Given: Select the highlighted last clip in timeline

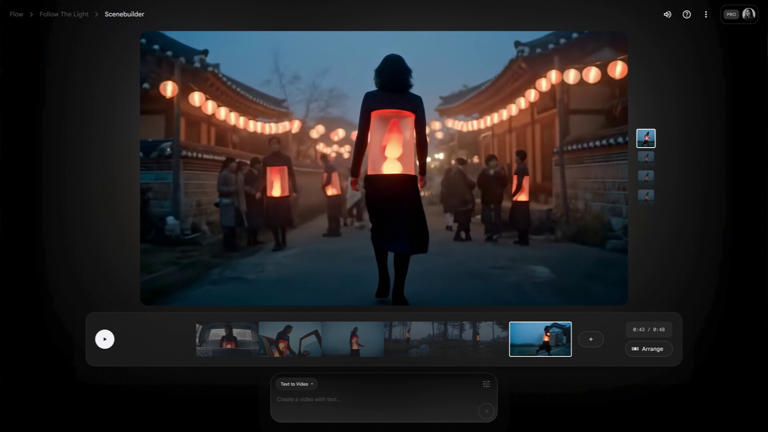Looking at the screenshot, I should [x=540, y=339].
